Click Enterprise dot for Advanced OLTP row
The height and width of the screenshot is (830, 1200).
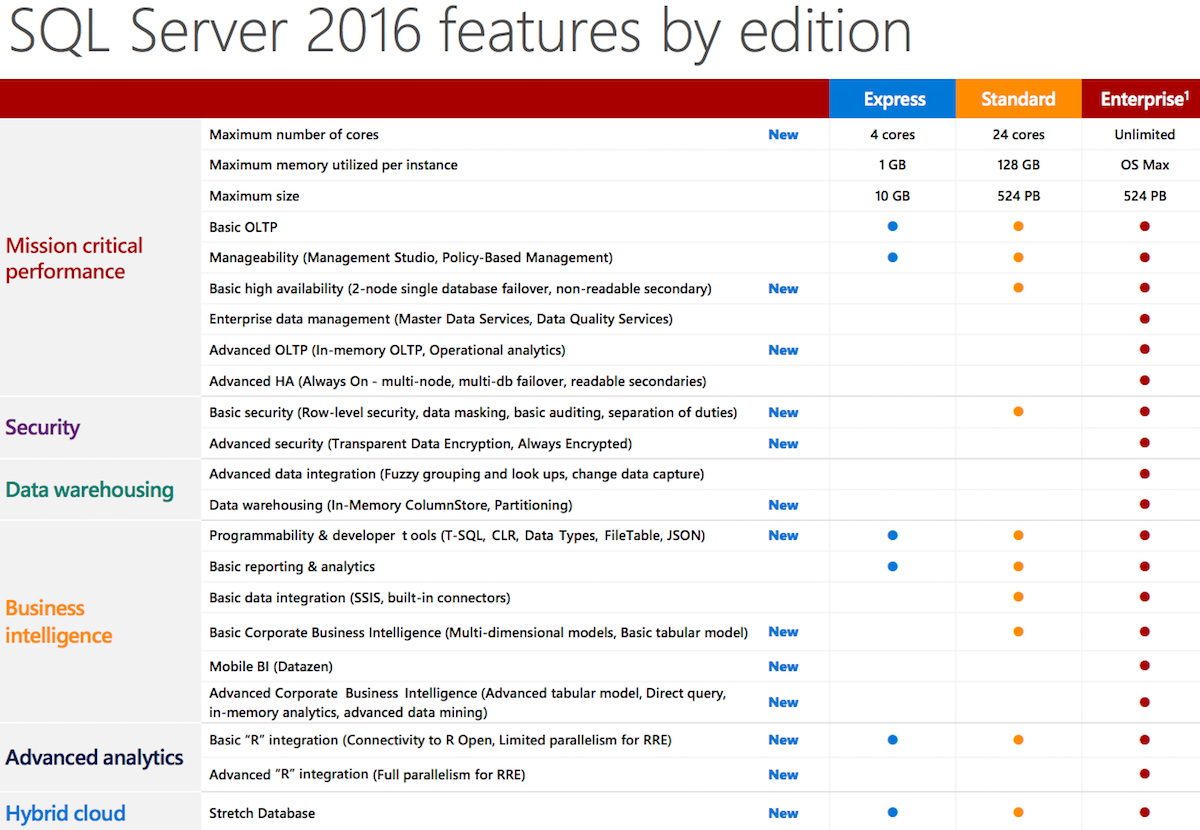click(1144, 350)
